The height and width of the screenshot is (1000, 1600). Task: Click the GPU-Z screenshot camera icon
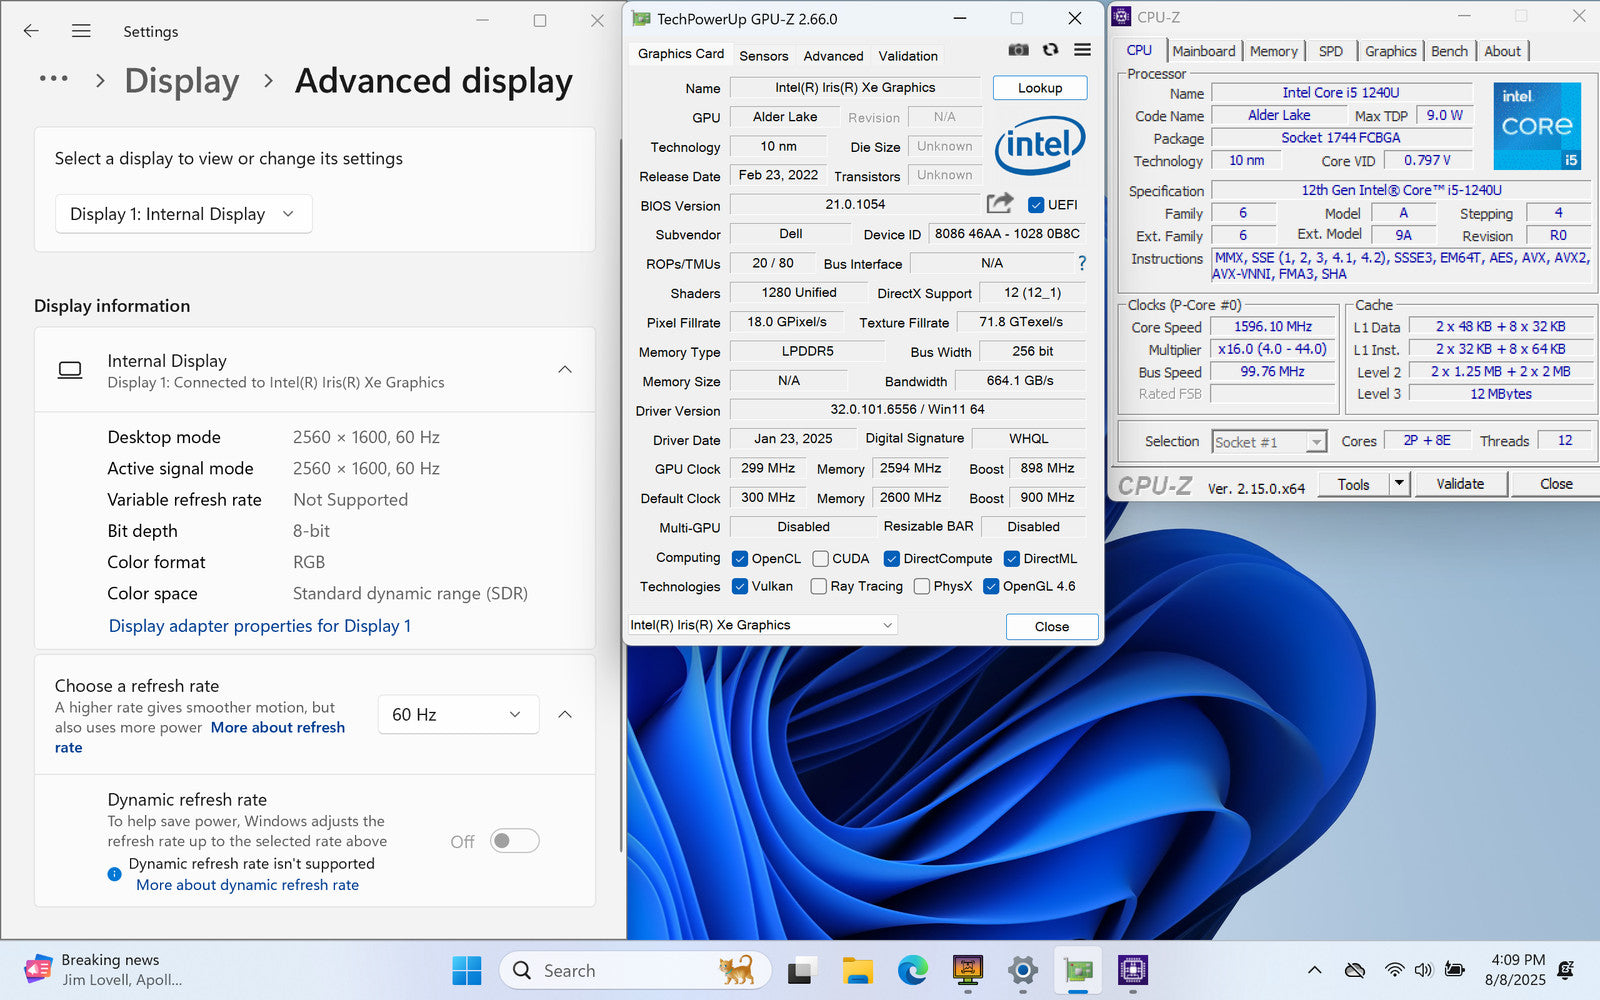[1018, 50]
